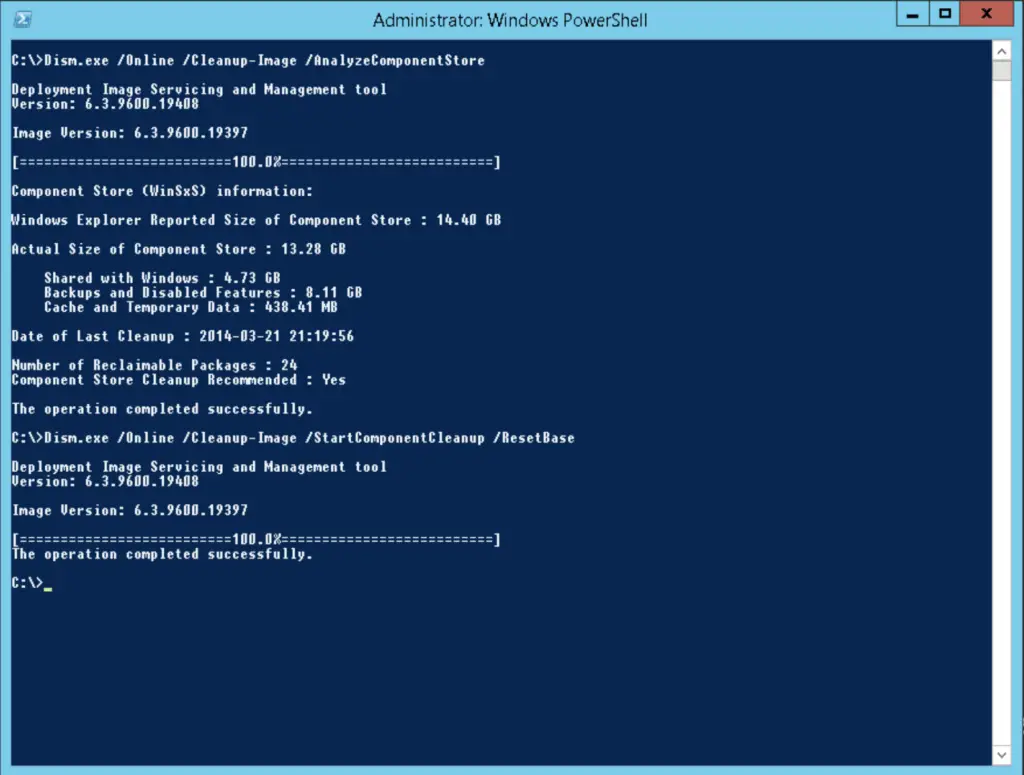
Task: Click the /StartComponentCleanup /ResetBase command line
Action: point(293,438)
